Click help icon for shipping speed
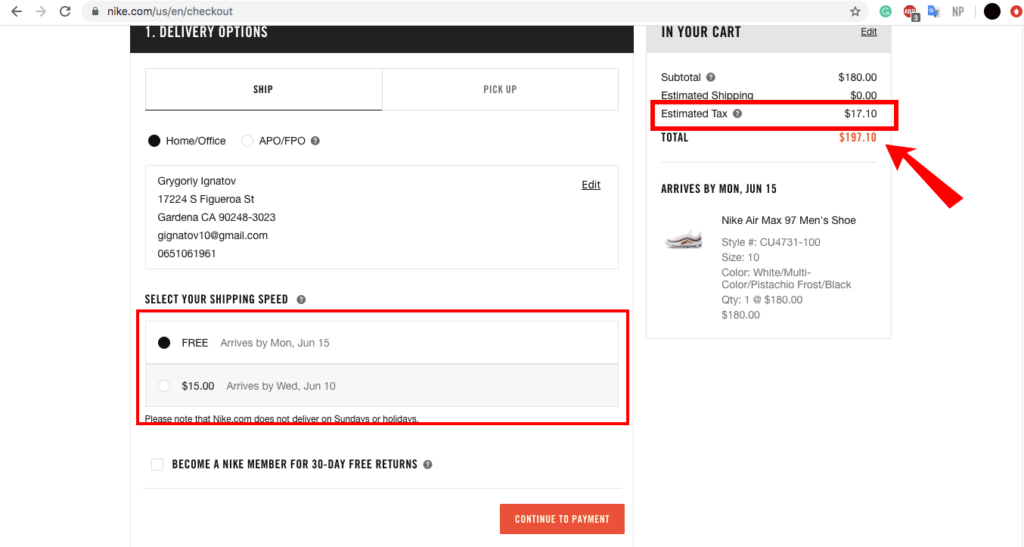The image size is (1024, 547). (301, 300)
